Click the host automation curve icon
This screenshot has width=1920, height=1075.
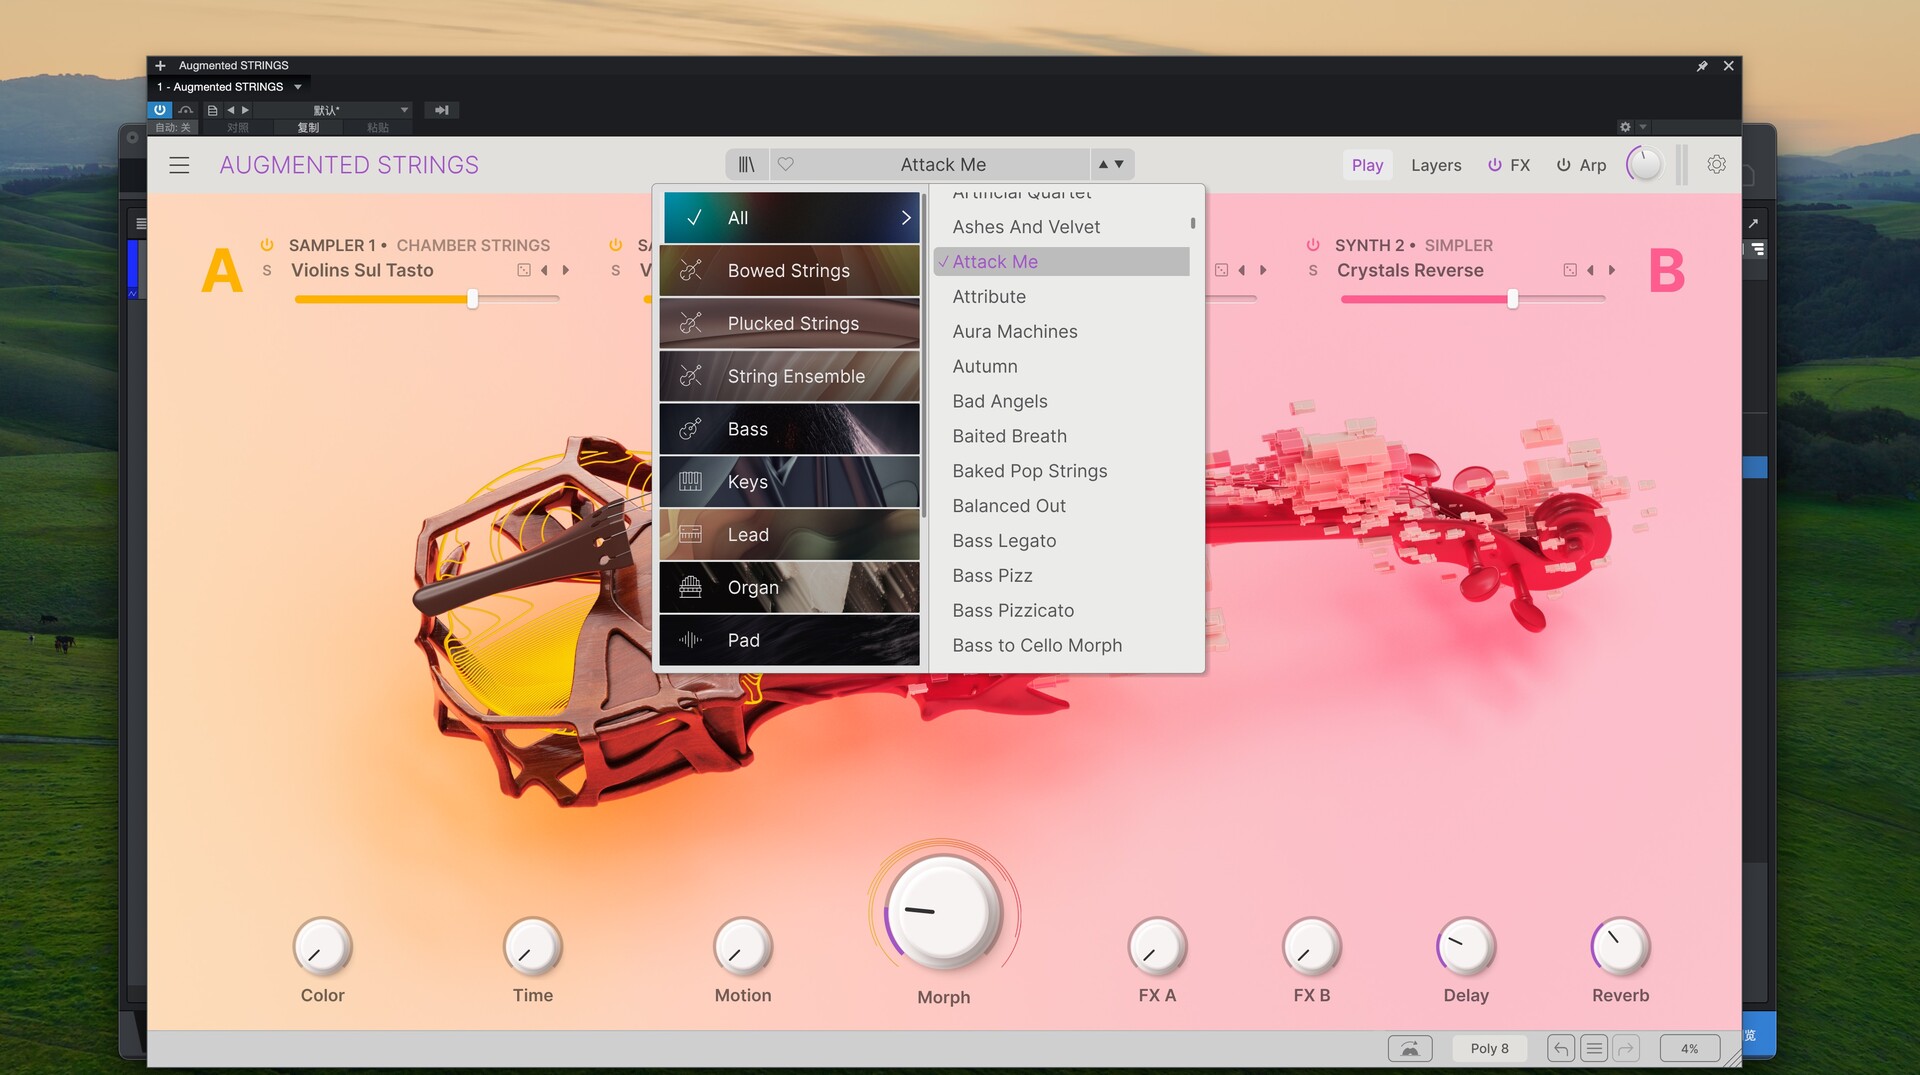point(186,110)
